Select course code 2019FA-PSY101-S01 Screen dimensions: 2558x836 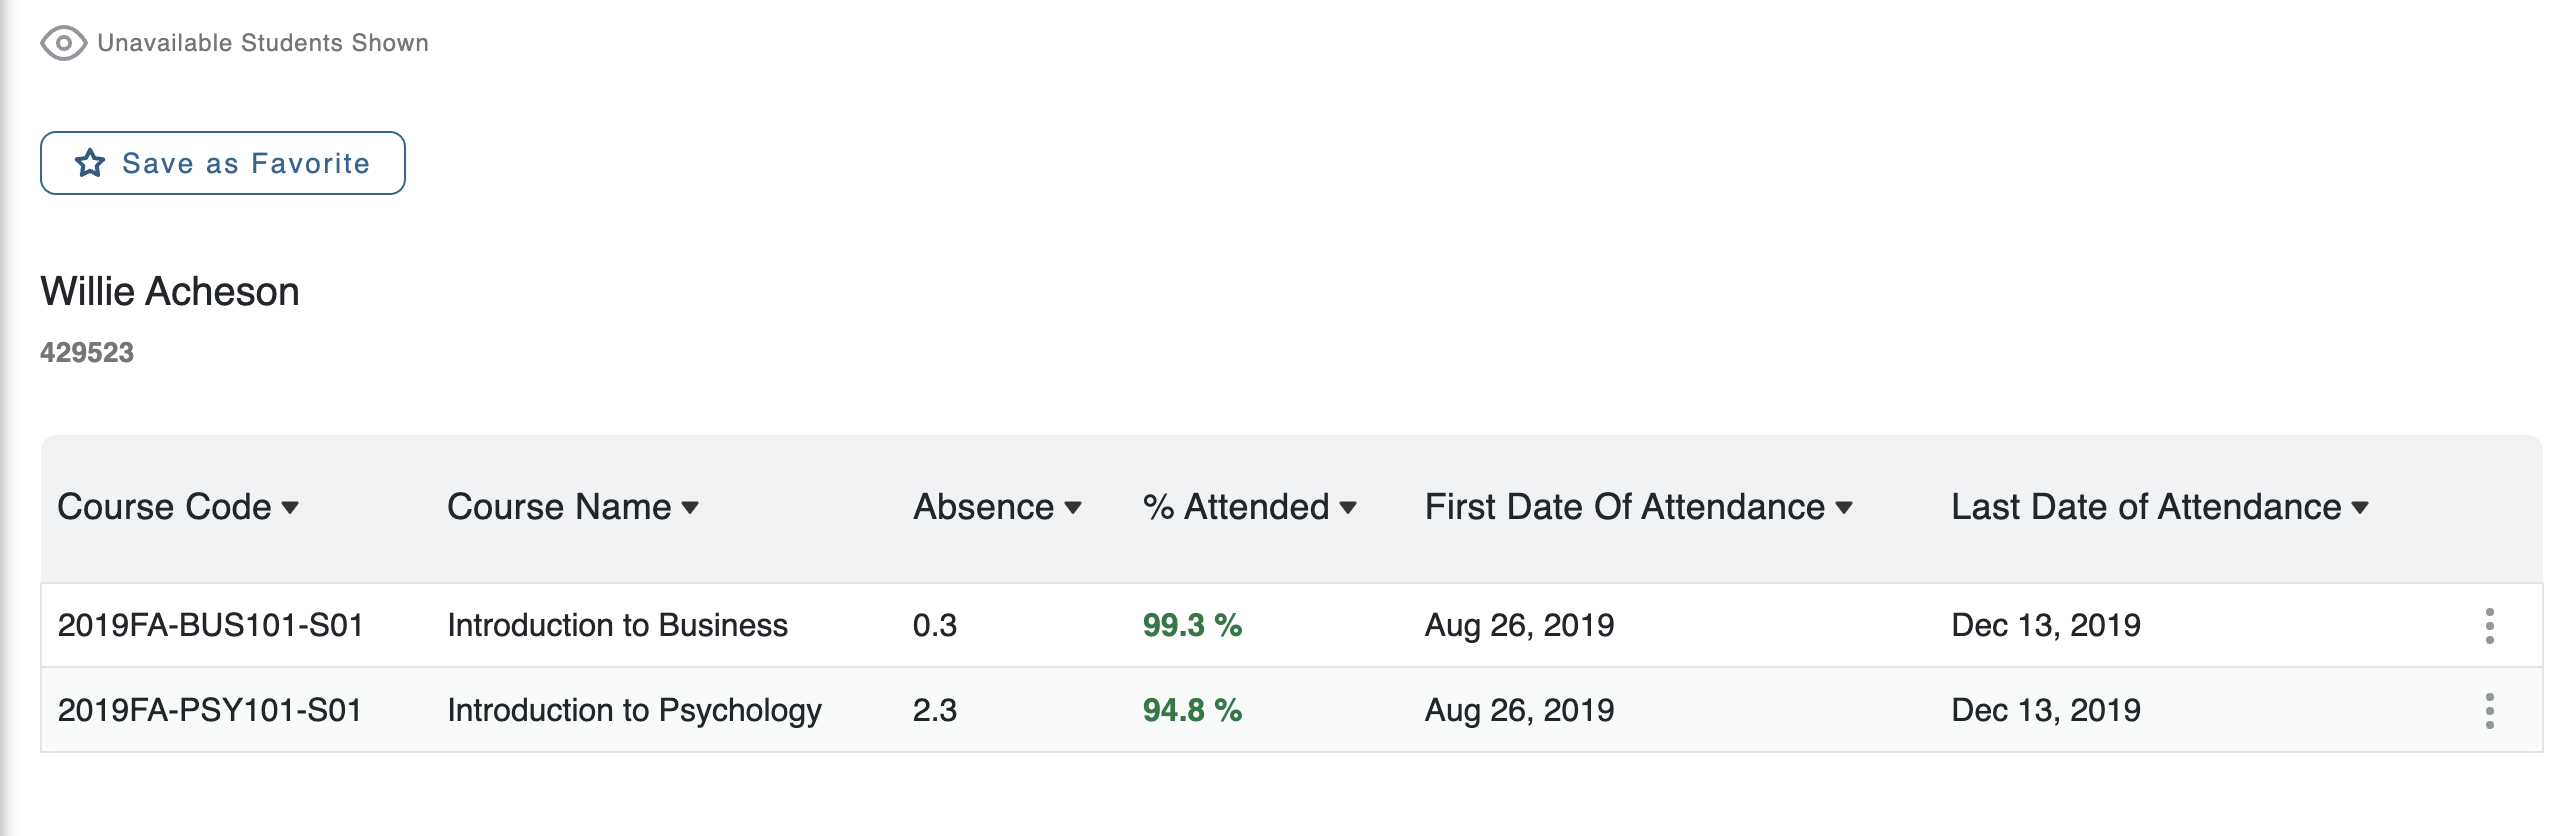[209, 711]
